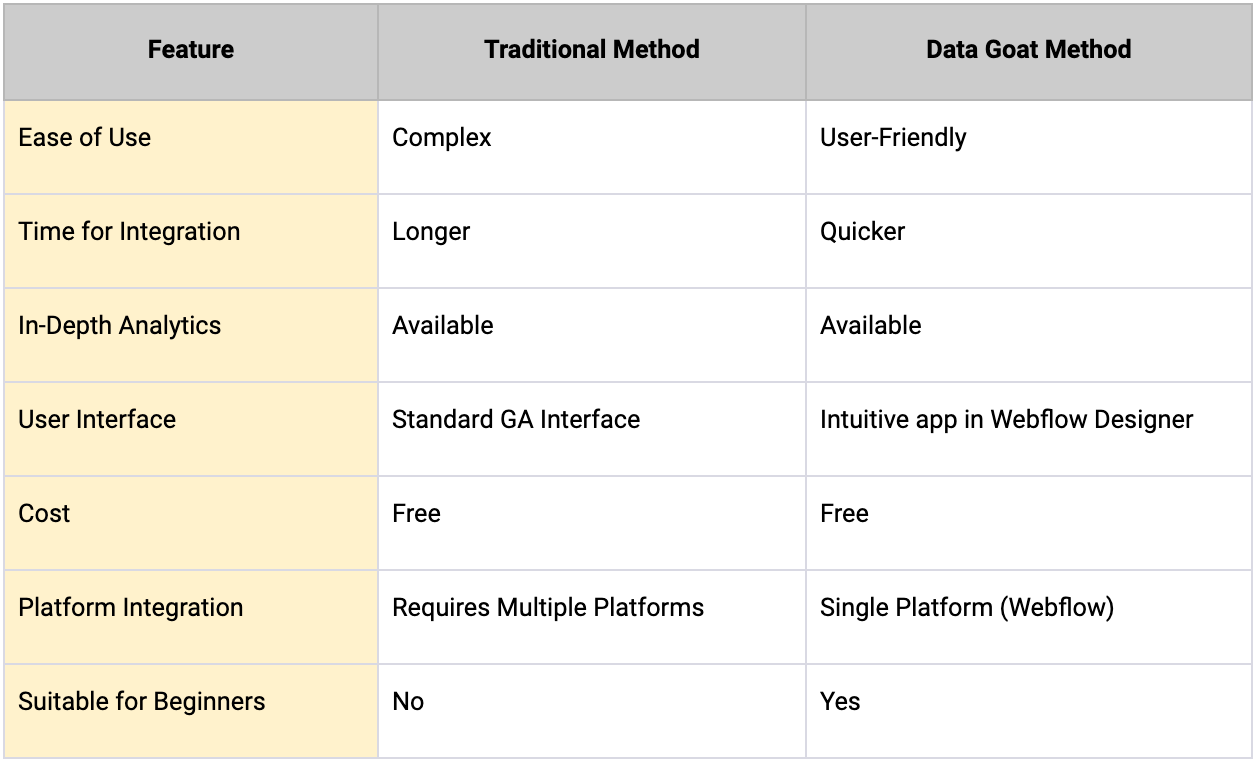The width and height of the screenshot is (1256, 762).
Task: Select the Quicker cell
Action: (862, 232)
